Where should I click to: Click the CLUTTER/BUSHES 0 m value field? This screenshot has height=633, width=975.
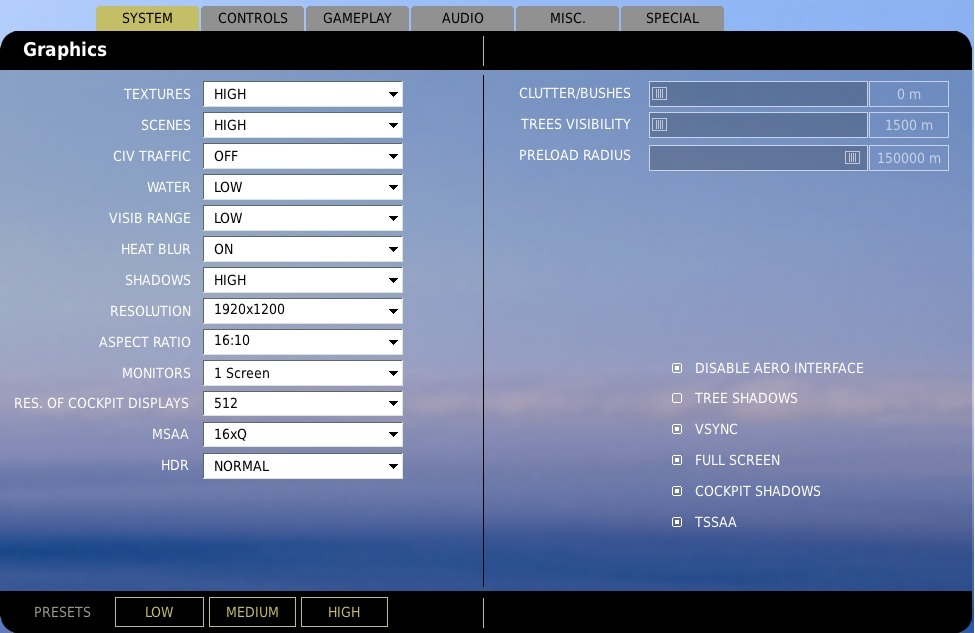(x=908, y=94)
